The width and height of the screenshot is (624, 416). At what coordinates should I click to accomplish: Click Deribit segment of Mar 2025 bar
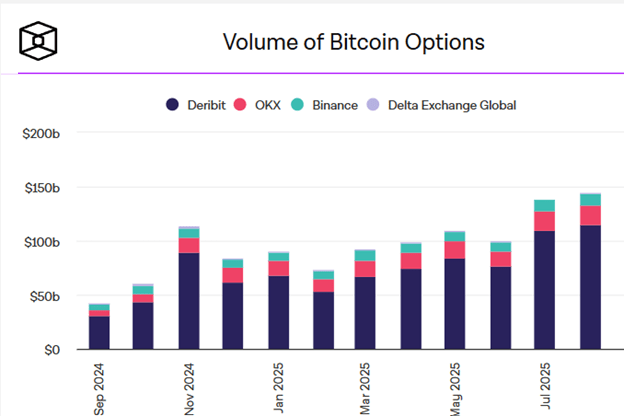coord(365,313)
